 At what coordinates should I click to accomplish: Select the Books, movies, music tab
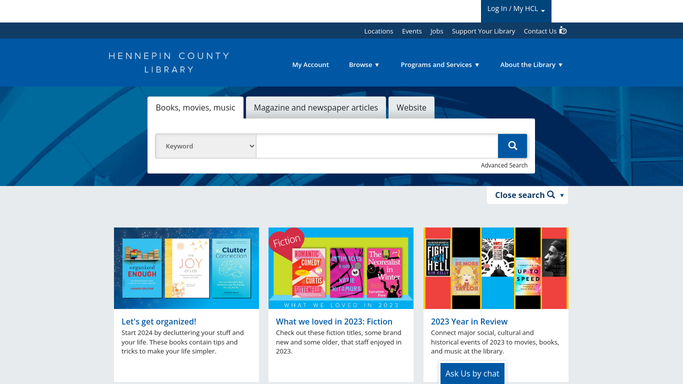point(195,108)
